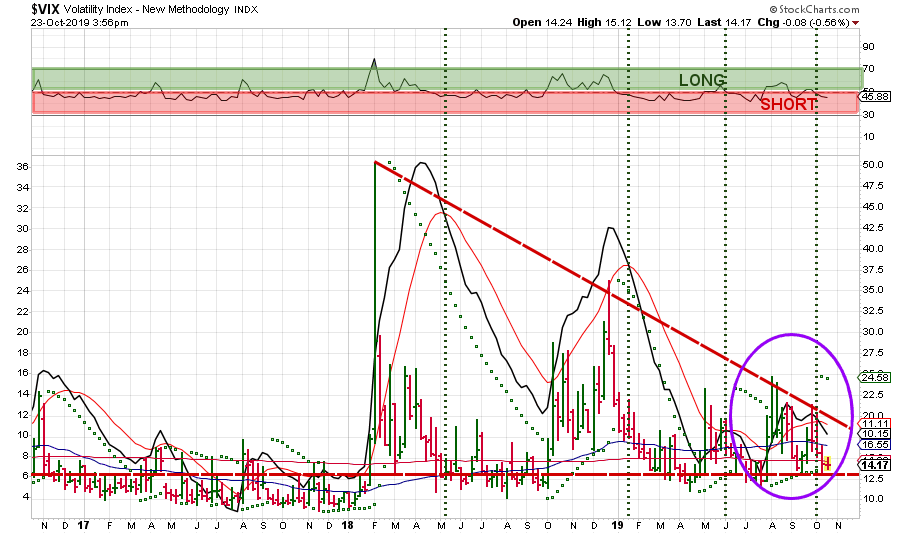Screen dimensions: 900x534
Task: Click the yellow highlighted candle marker
Action: (827, 462)
